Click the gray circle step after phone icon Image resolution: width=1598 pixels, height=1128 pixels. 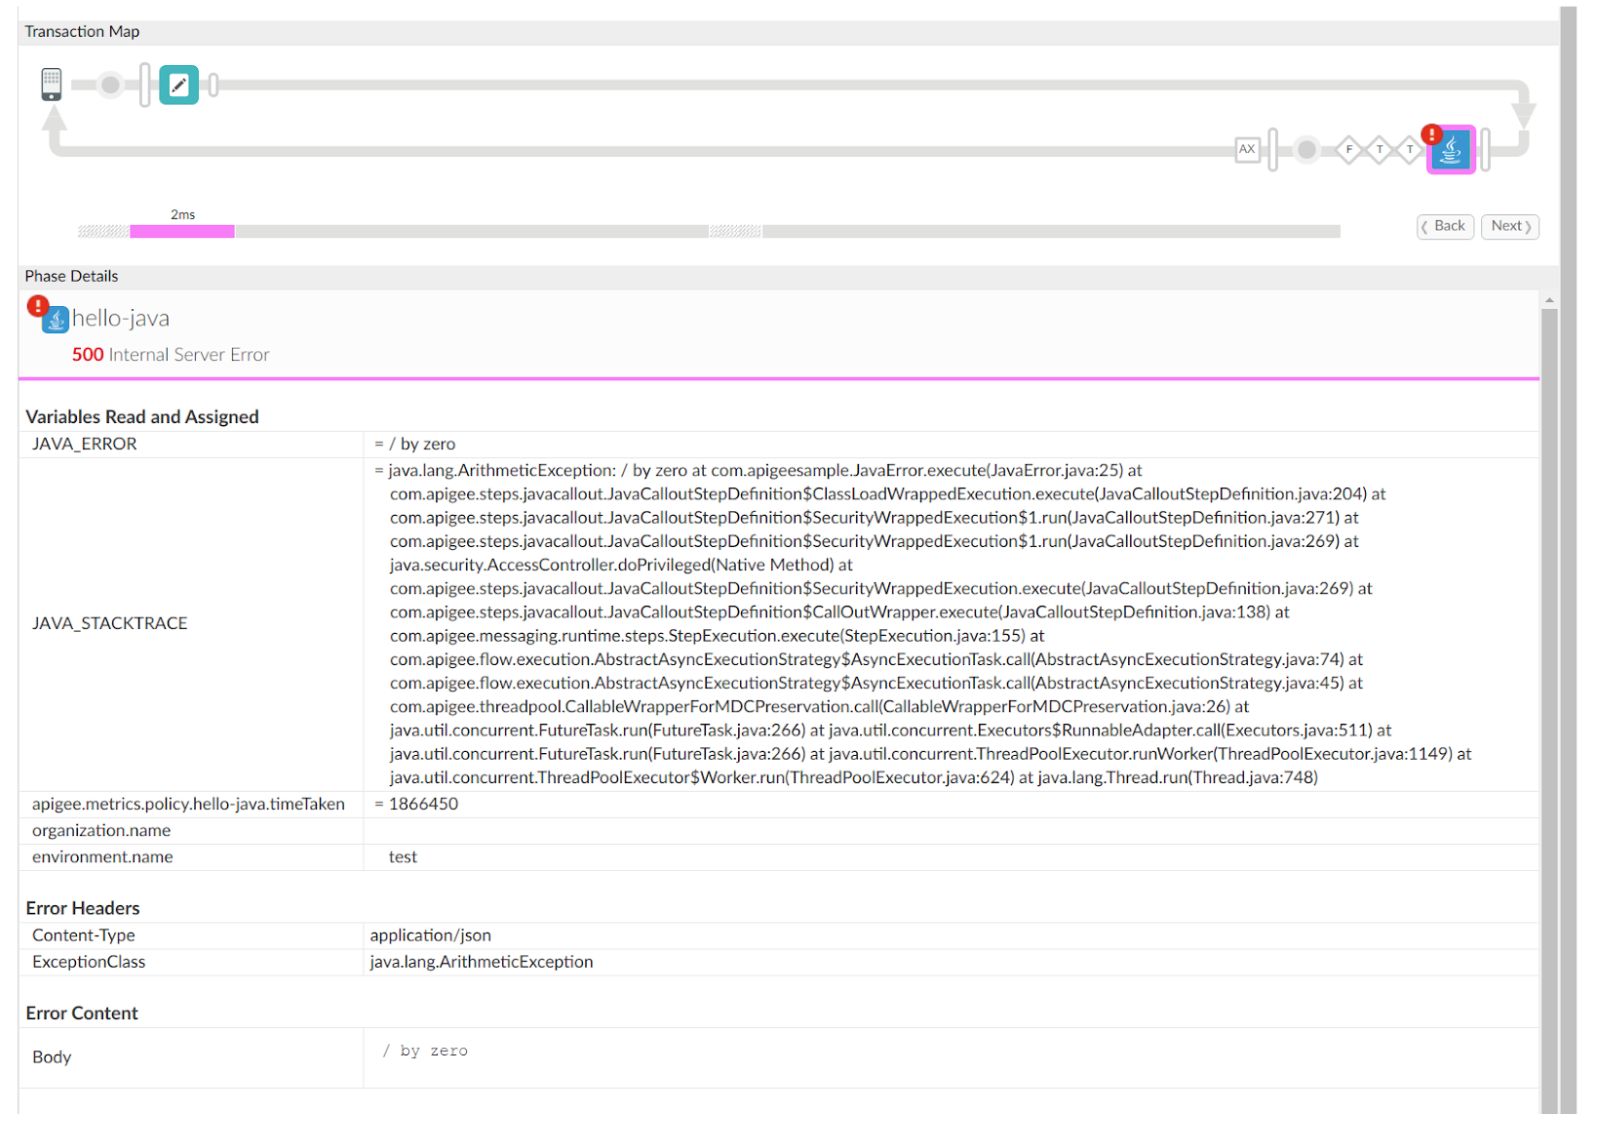pyautogui.click(x=110, y=85)
